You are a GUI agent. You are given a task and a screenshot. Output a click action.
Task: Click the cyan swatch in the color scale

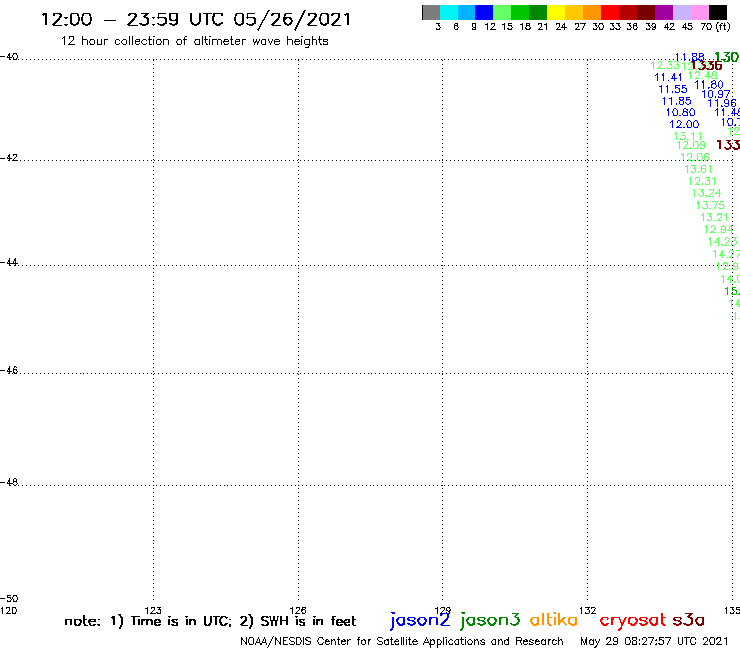pyautogui.click(x=449, y=12)
